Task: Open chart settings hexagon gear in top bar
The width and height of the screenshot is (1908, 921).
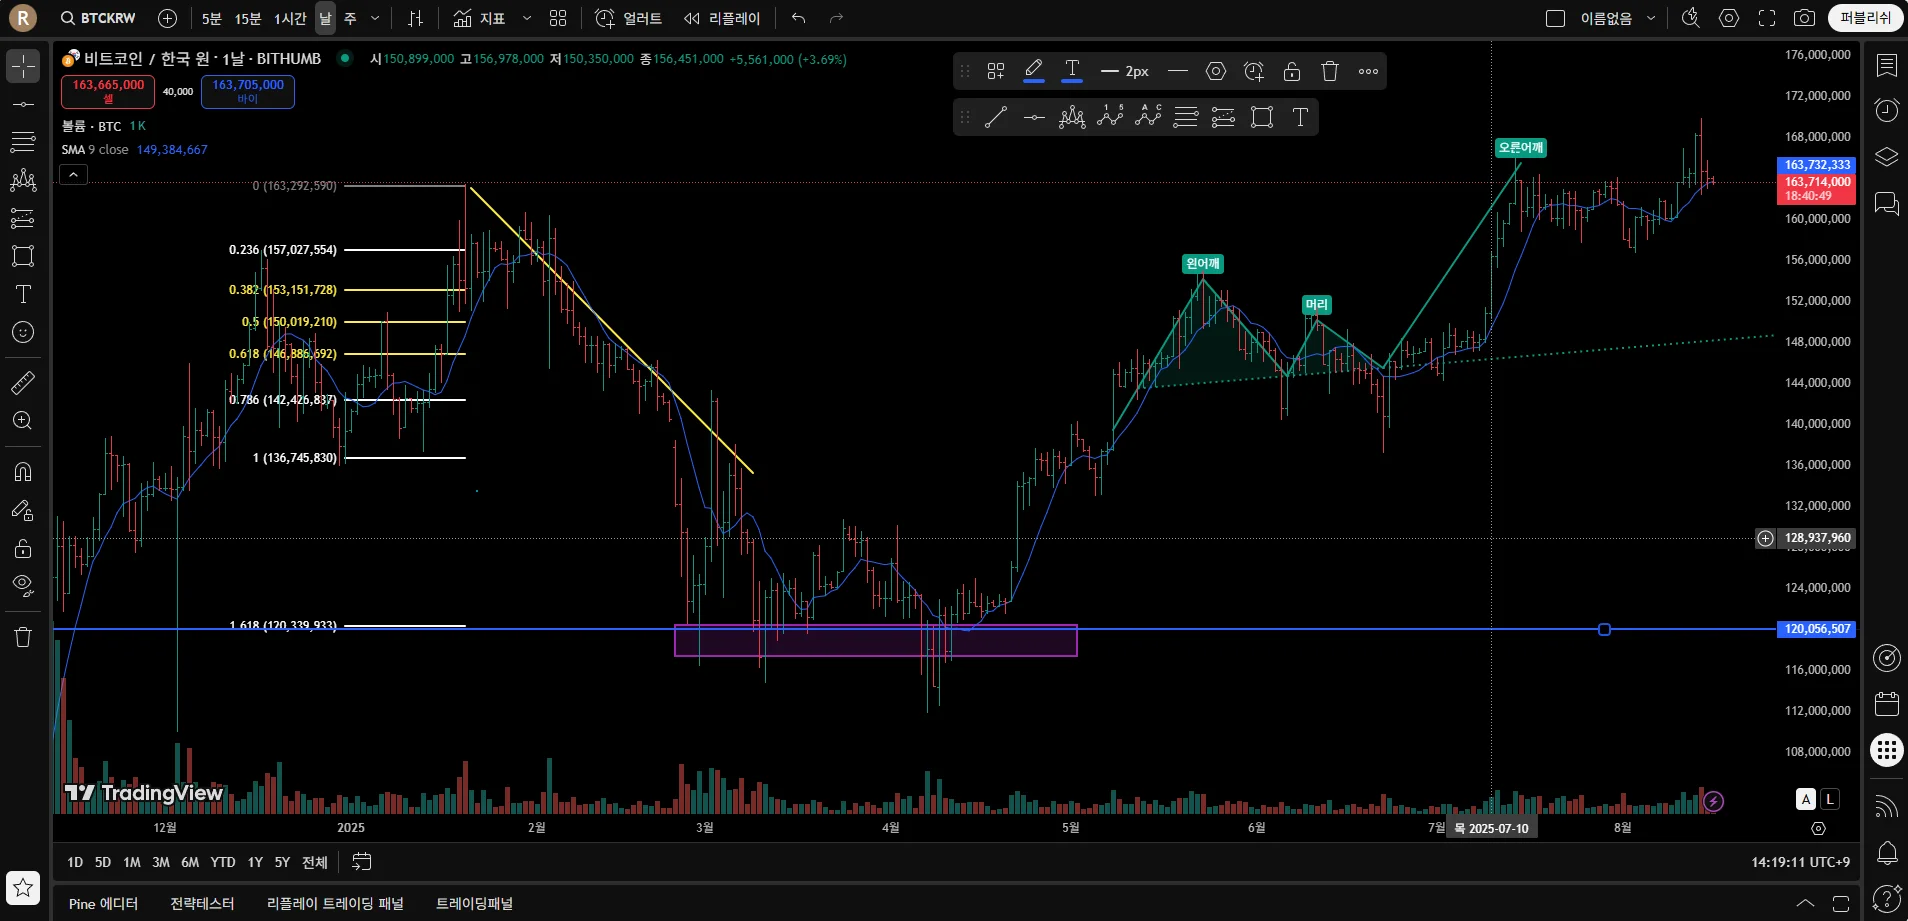Action: 1729,18
